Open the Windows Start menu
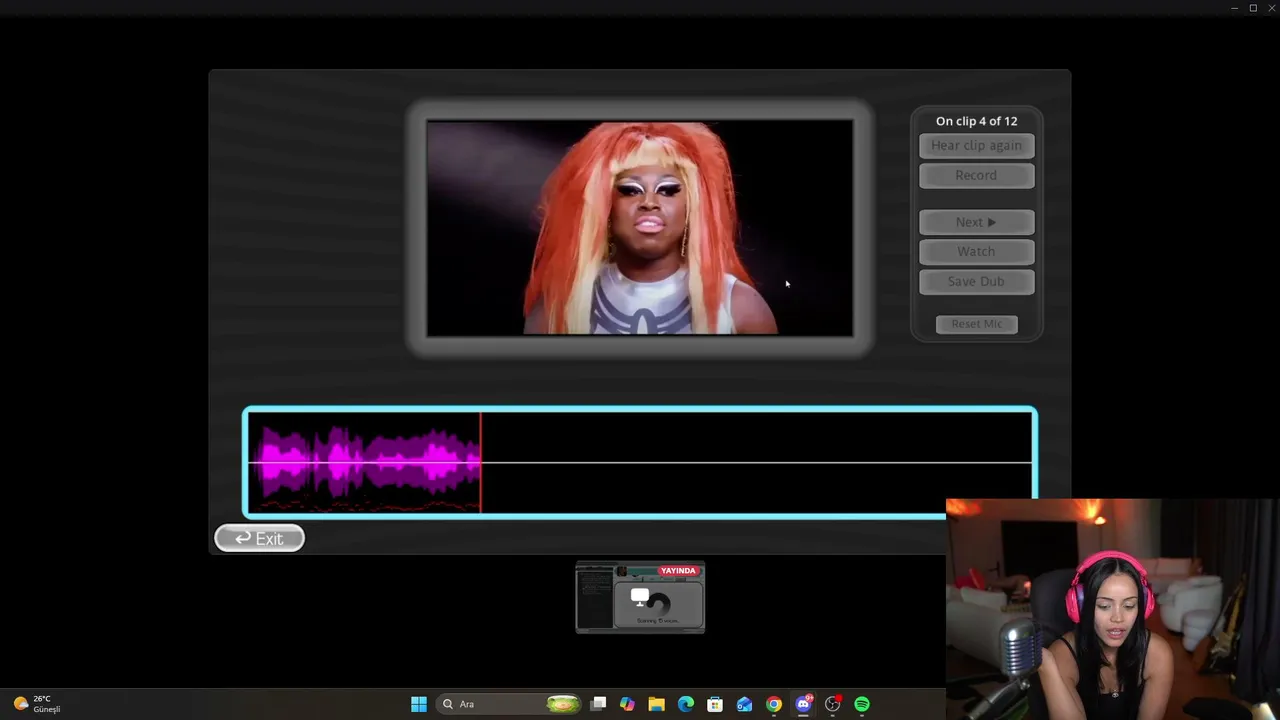Image resolution: width=1280 pixels, height=720 pixels. (x=419, y=704)
